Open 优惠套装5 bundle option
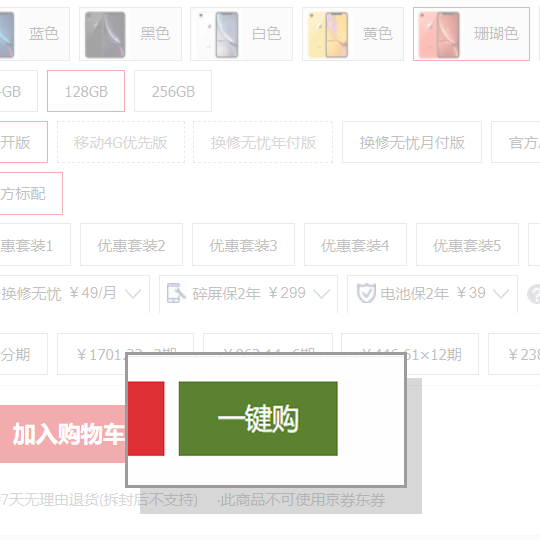 467,245
